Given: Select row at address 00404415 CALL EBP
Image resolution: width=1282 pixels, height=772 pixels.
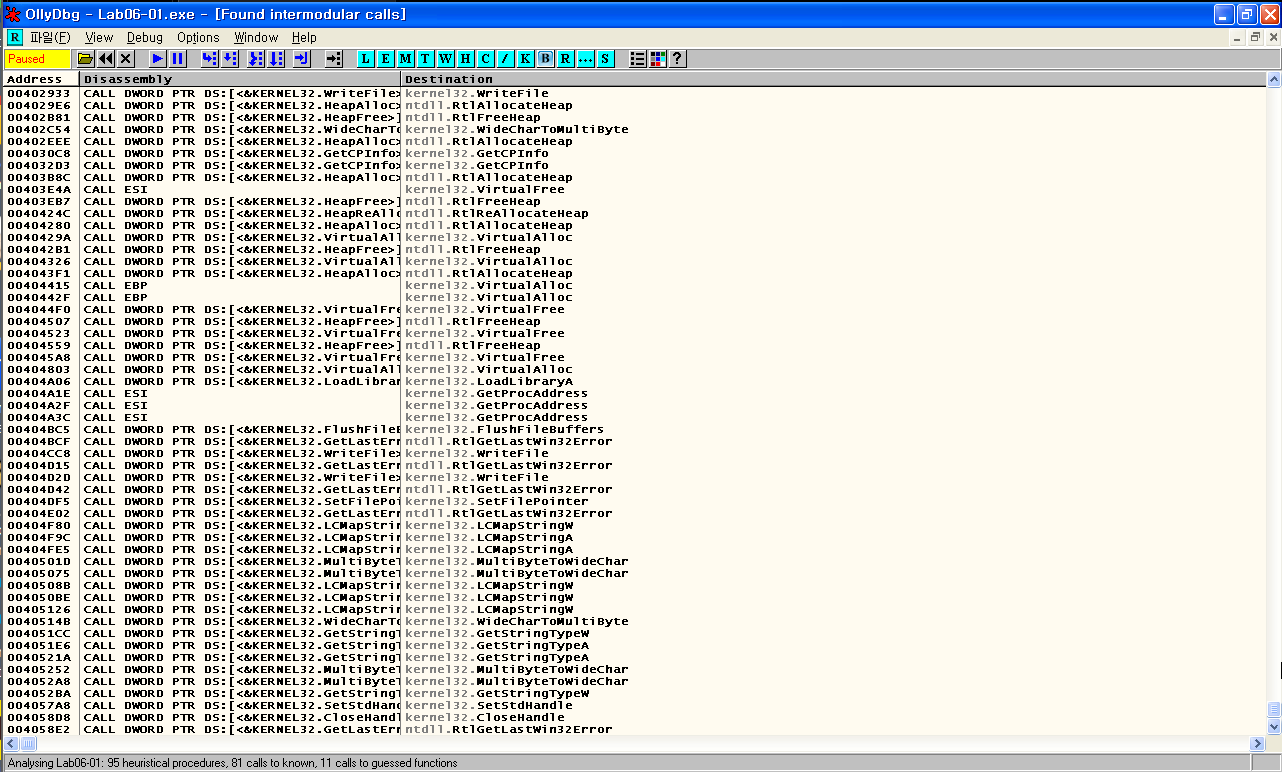Looking at the screenshot, I should (x=634, y=285).
